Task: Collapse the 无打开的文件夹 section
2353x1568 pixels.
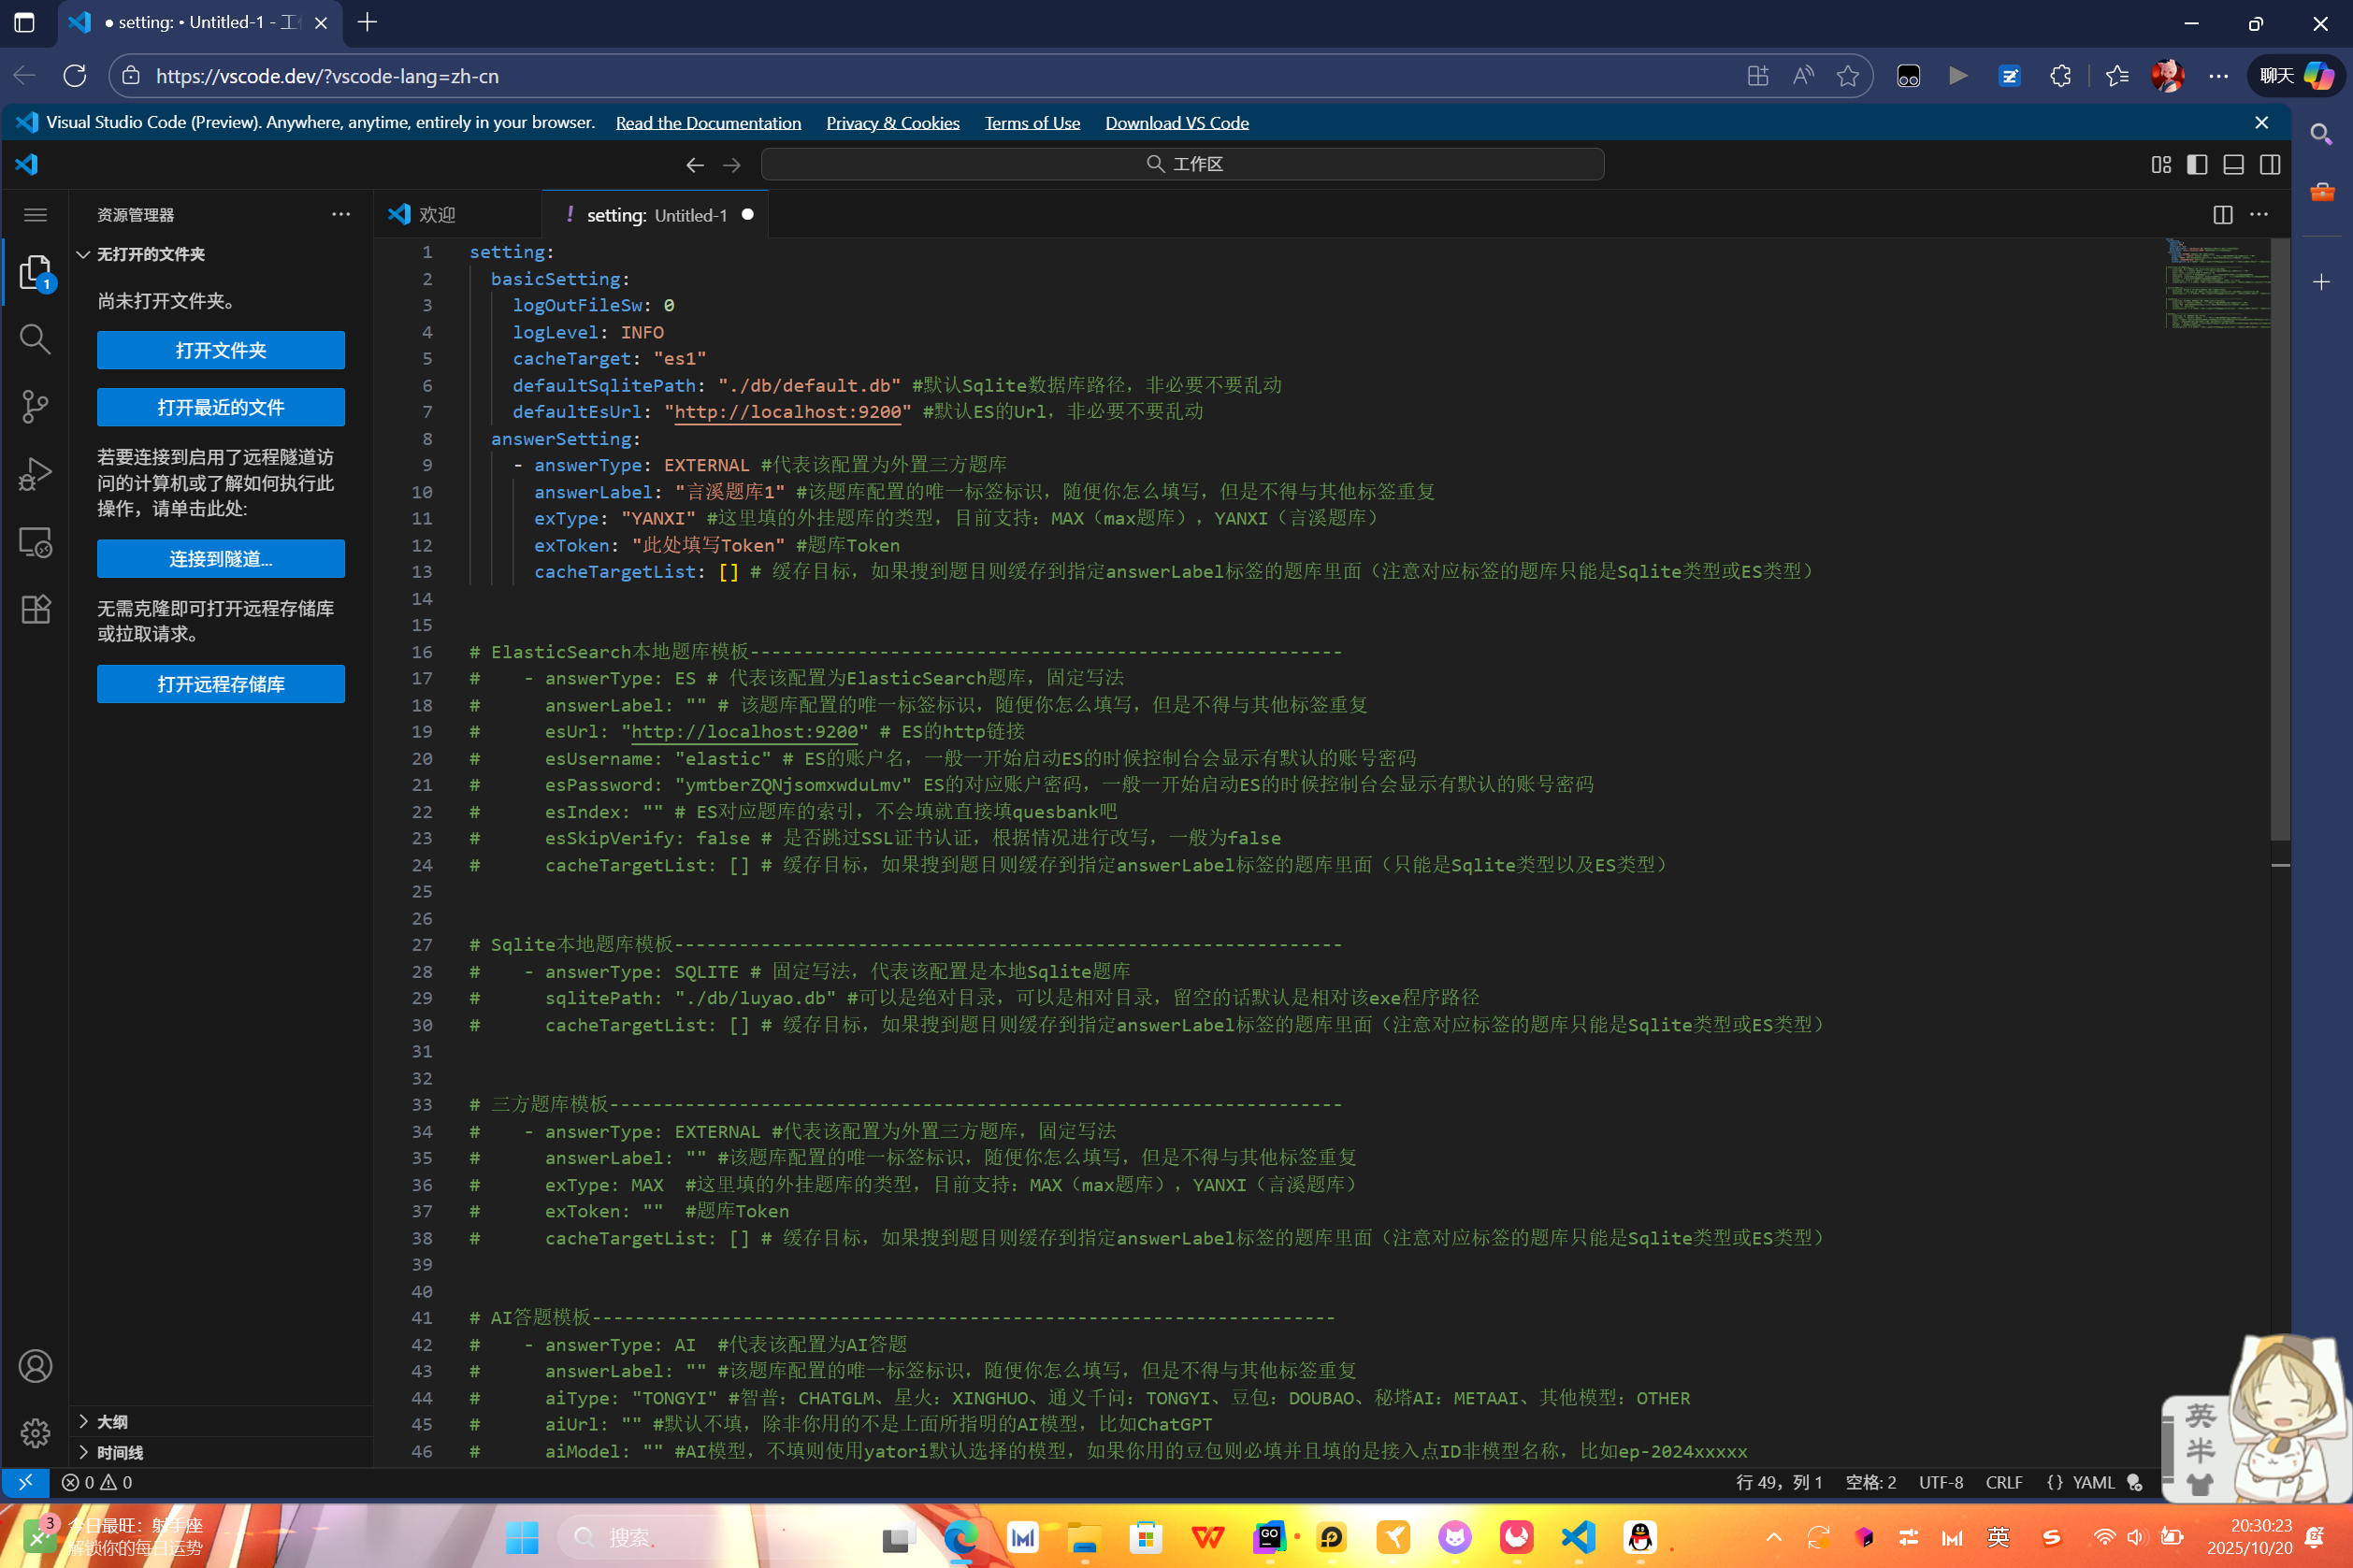Action: click(x=150, y=254)
